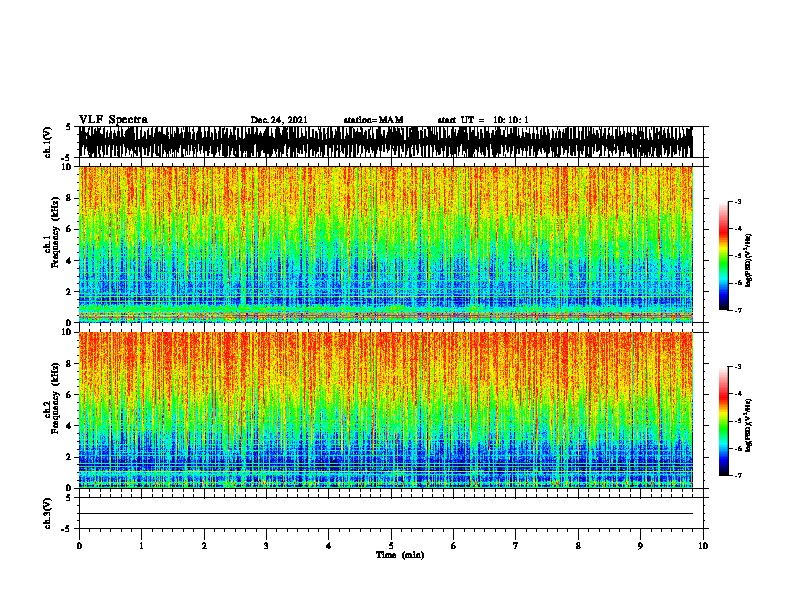Screen dimensions: 792x612
Task: Click the ch.2 colorbar "log(PSD)" units label
Action: click(x=748, y=425)
